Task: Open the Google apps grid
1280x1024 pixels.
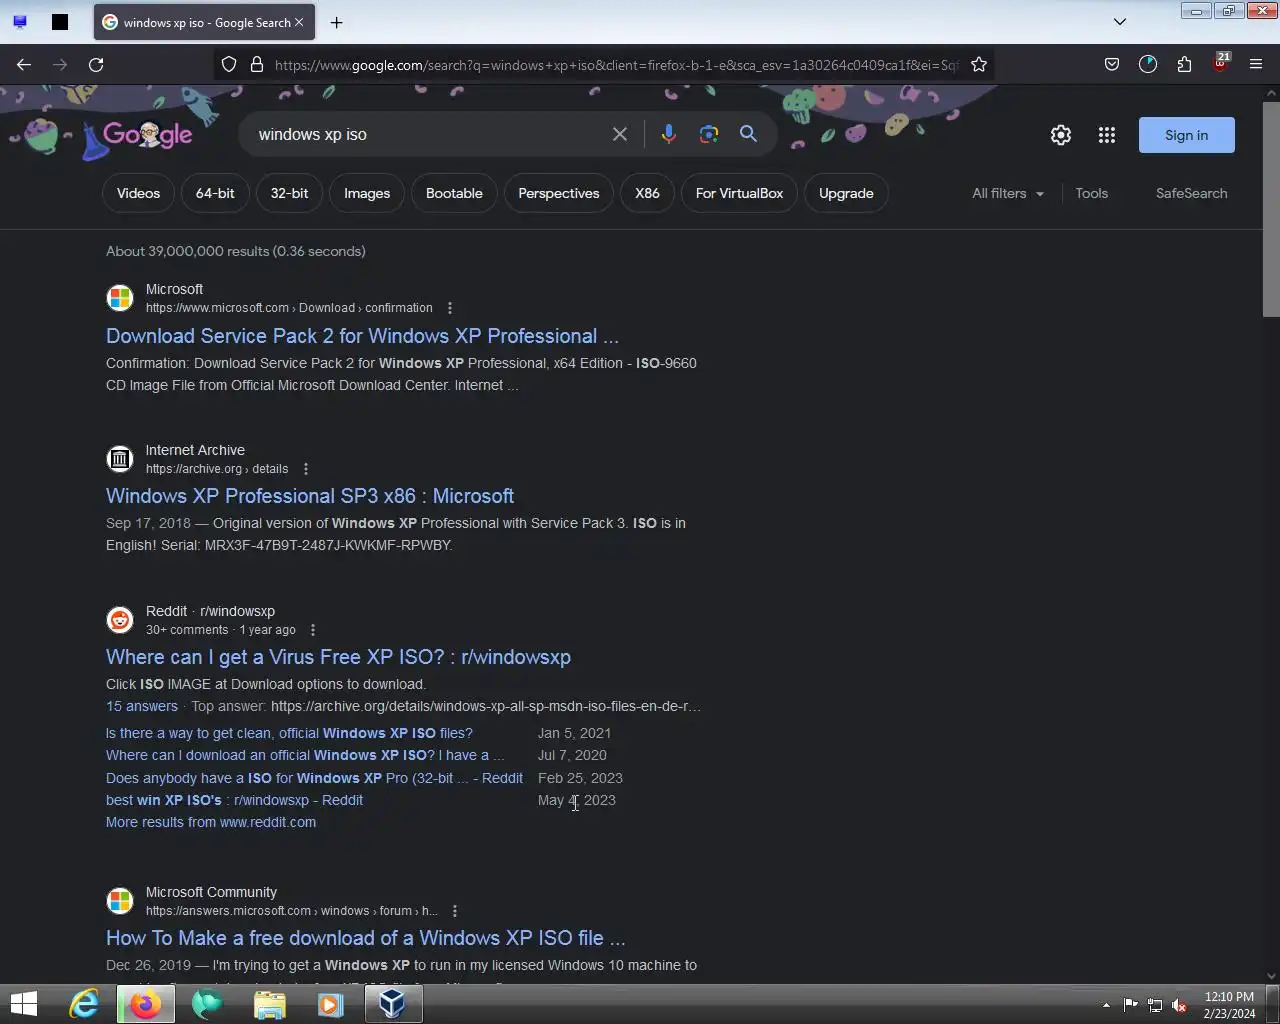Action: [x=1107, y=135]
